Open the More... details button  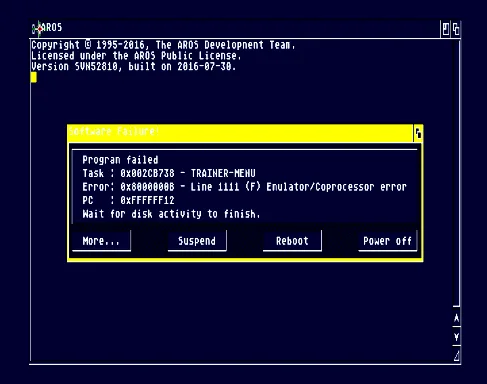101,241
